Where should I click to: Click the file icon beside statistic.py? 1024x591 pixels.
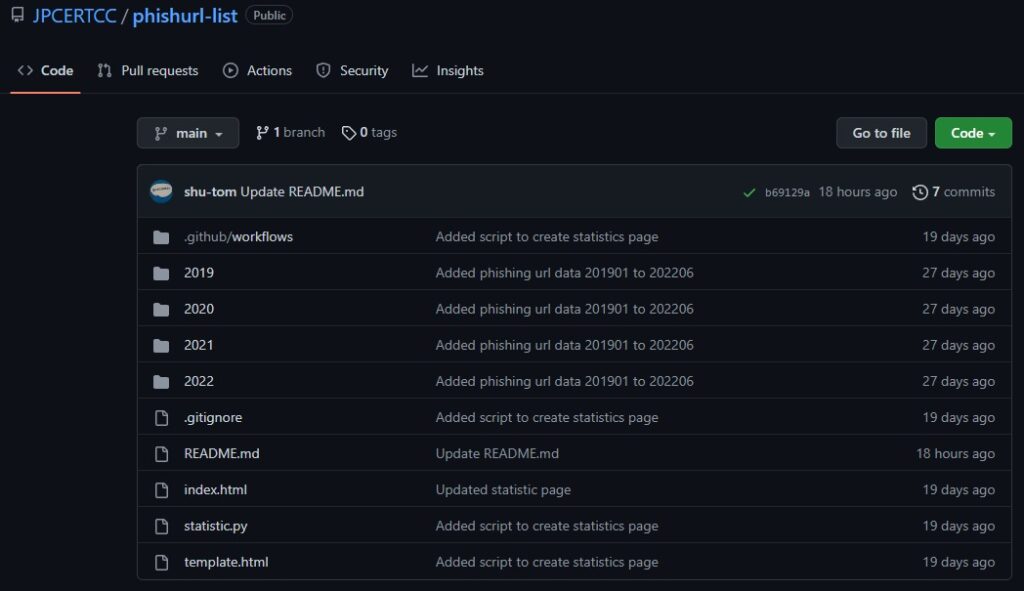(163, 525)
